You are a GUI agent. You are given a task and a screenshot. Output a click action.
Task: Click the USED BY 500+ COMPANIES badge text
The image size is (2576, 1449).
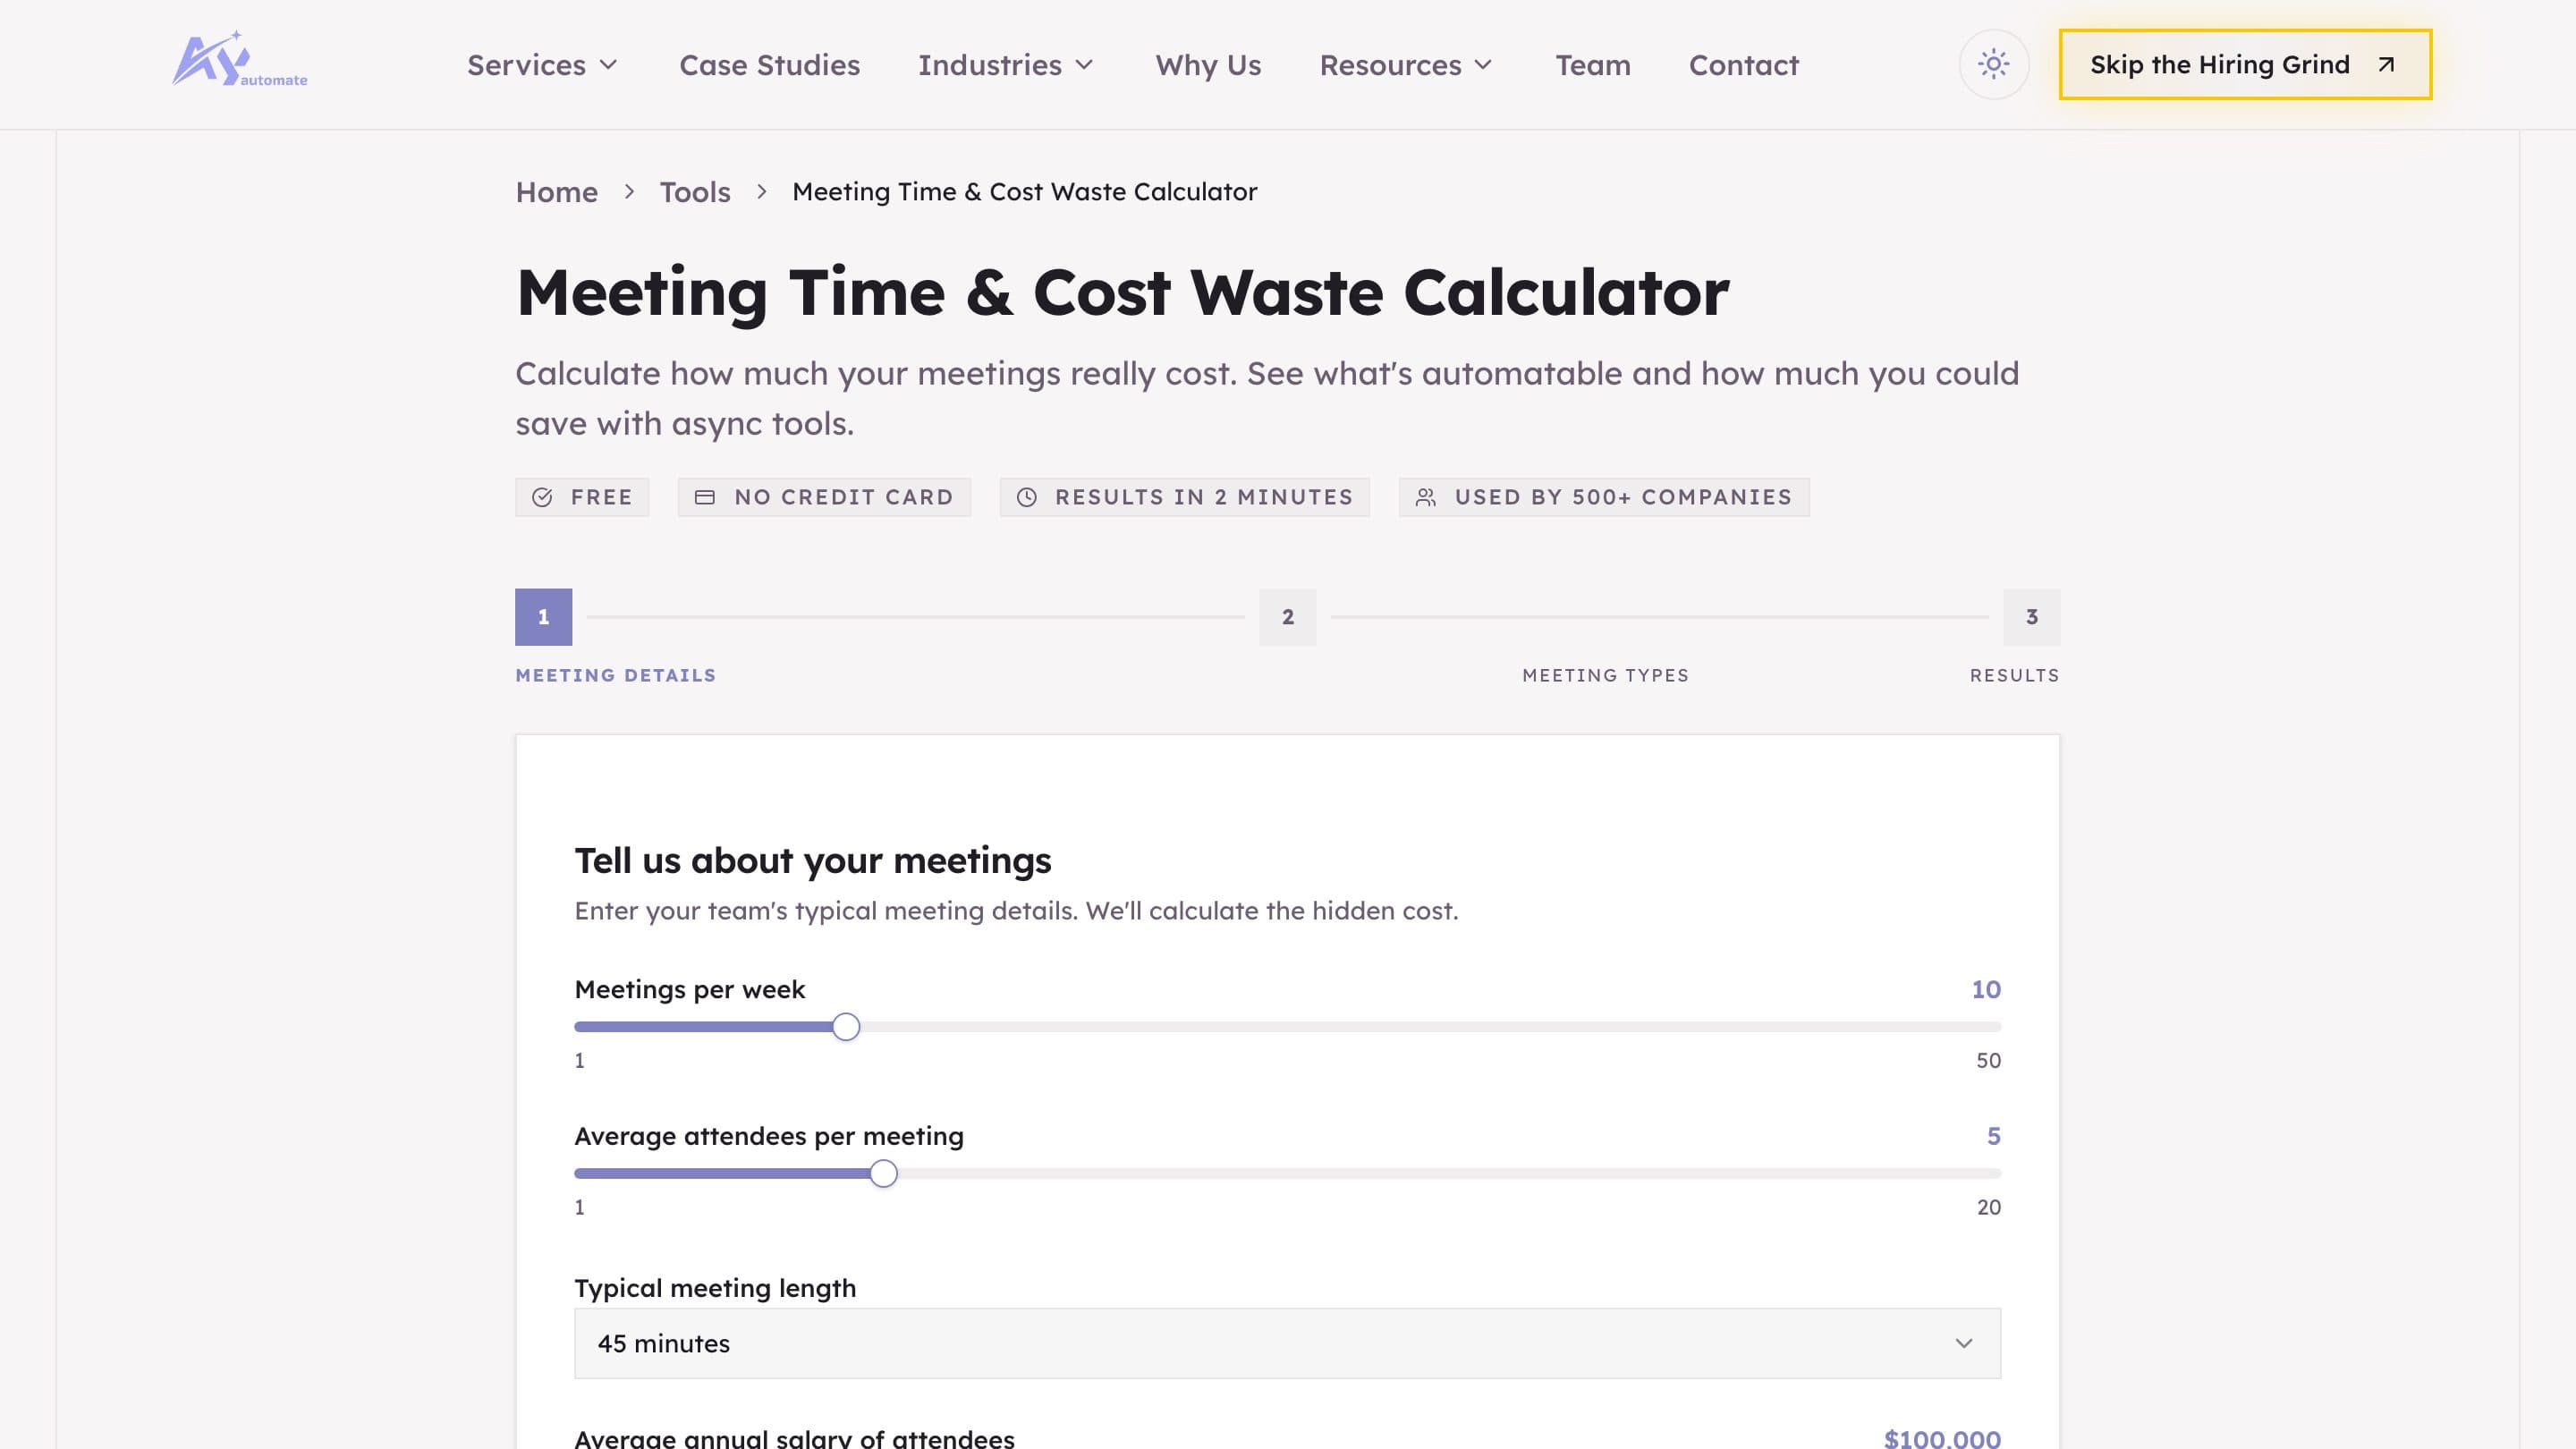tap(1623, 497)
